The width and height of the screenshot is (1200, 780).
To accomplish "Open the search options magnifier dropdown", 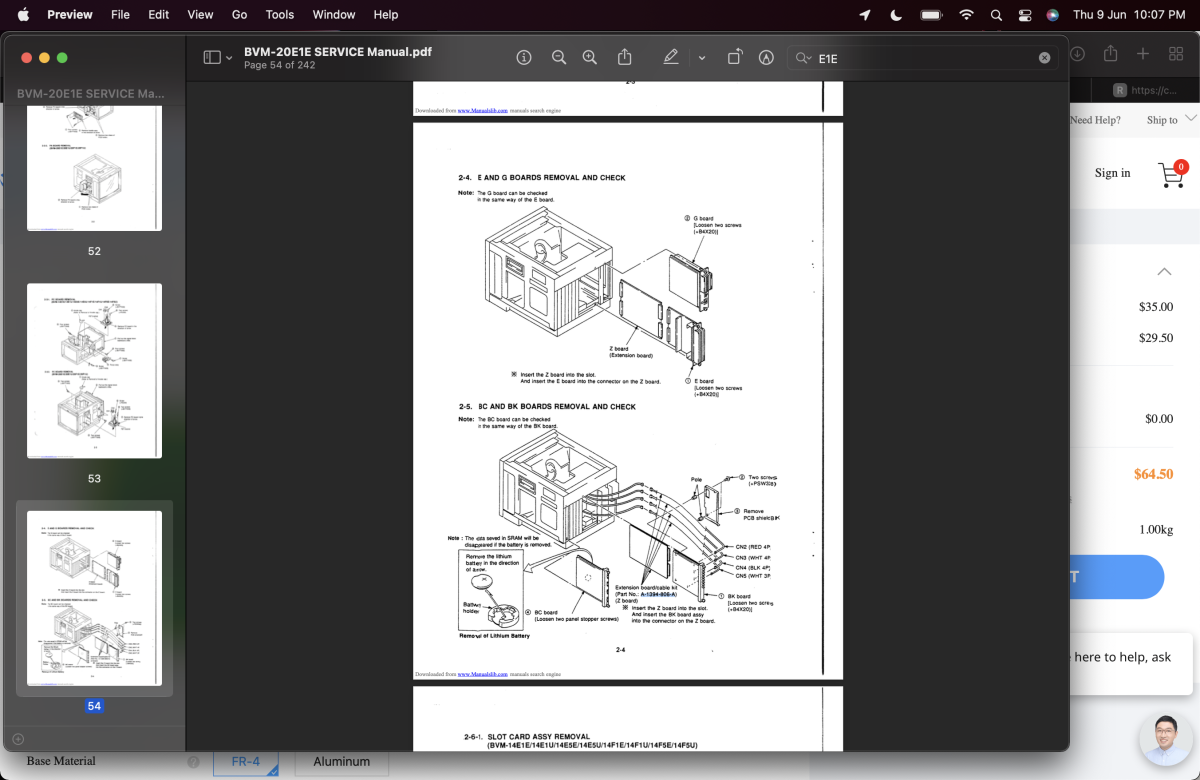I will pos(803,58).
